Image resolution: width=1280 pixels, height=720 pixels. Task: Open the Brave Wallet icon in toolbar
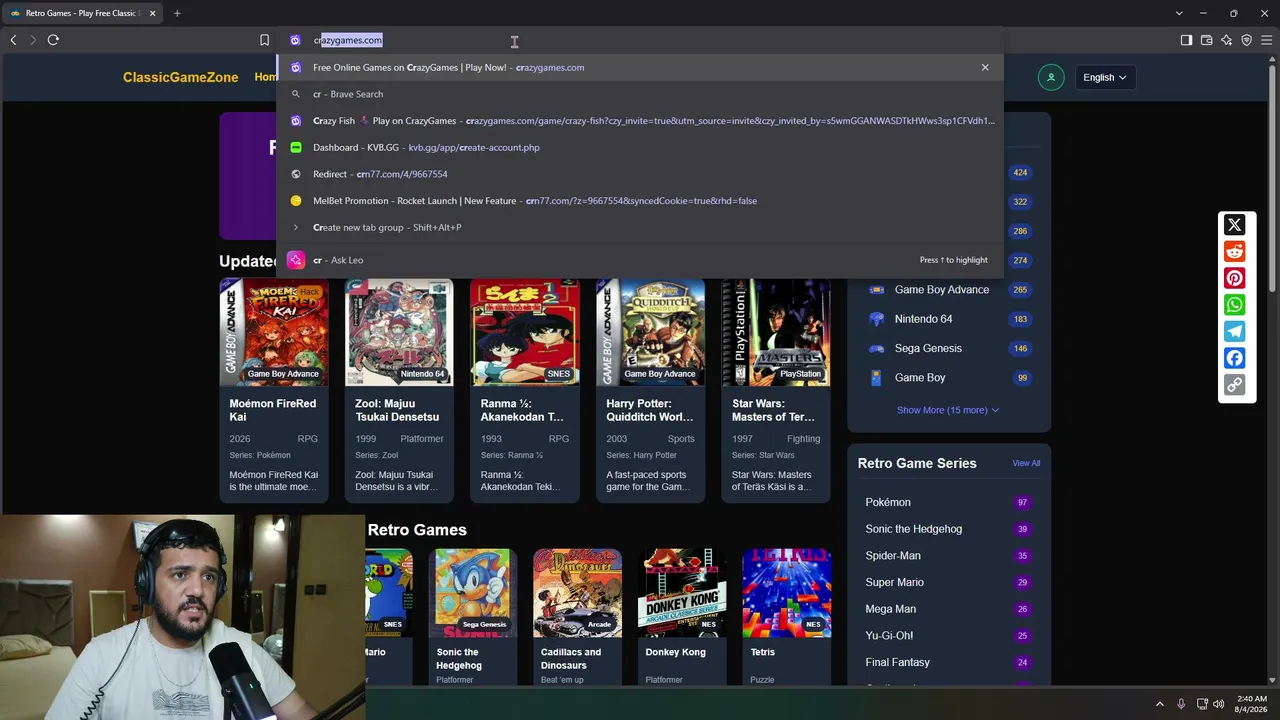click(1206, 40)
